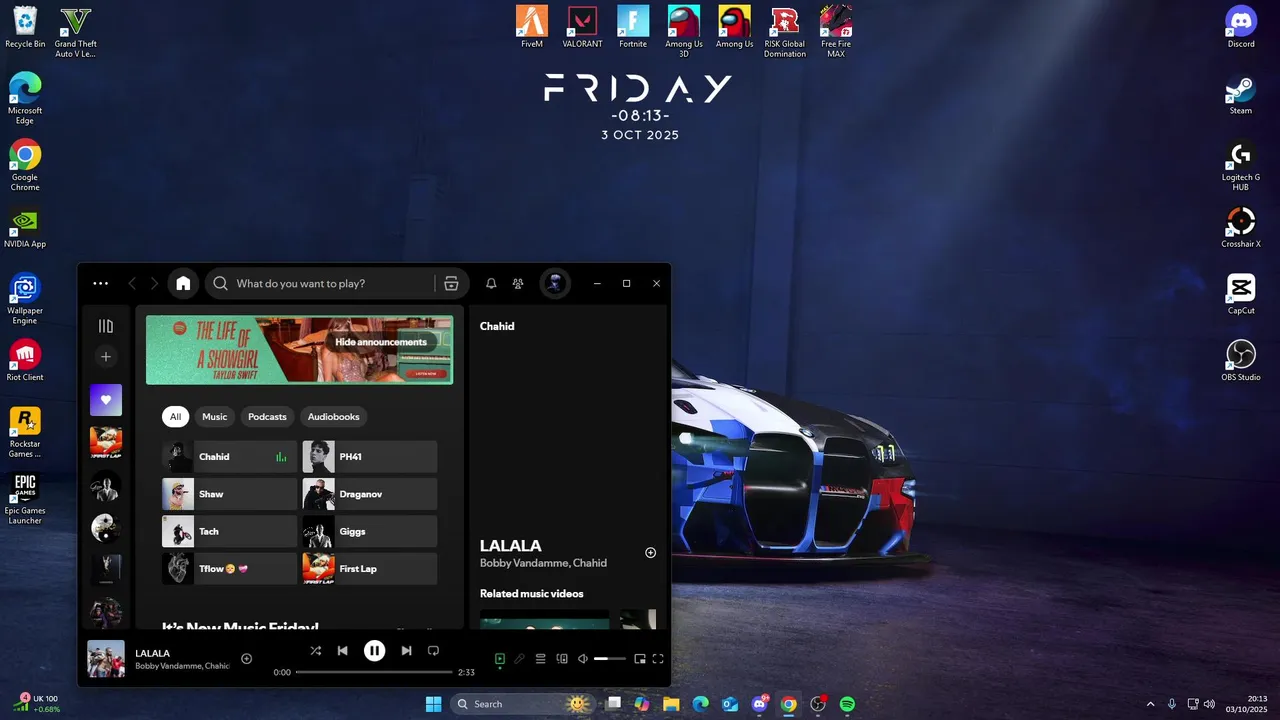Open Windows Start menu
Screen dimensions: 1280x720
(x=433, y=704)
